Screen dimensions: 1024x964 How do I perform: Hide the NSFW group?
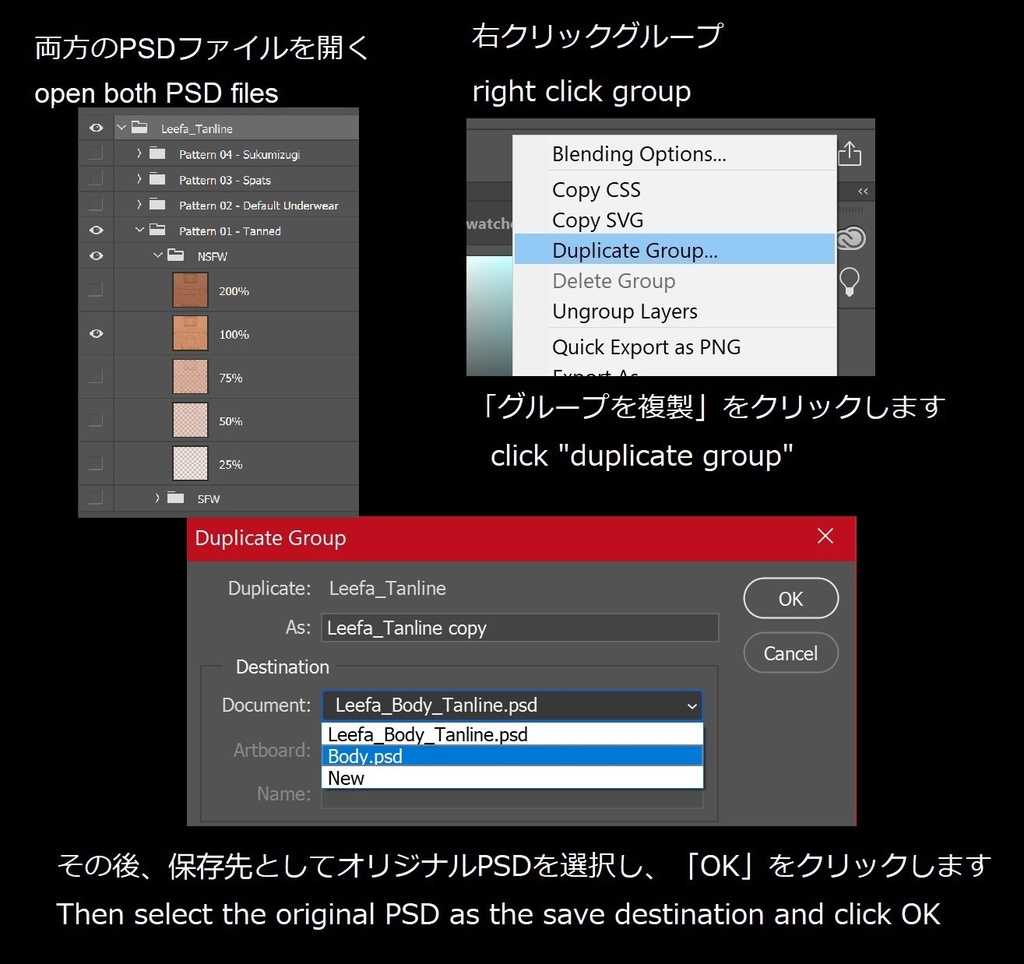pyautogui.click(x=95, y=255)
